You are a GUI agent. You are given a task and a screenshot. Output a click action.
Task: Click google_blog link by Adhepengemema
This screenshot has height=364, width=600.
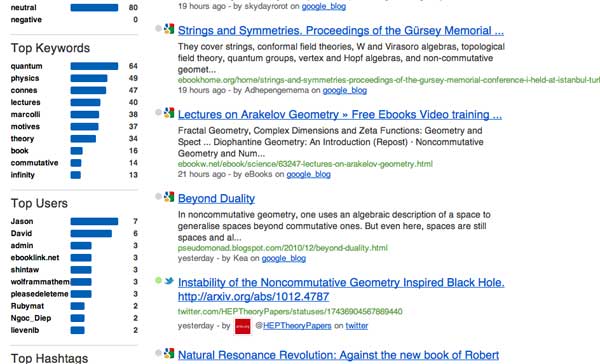344,90
